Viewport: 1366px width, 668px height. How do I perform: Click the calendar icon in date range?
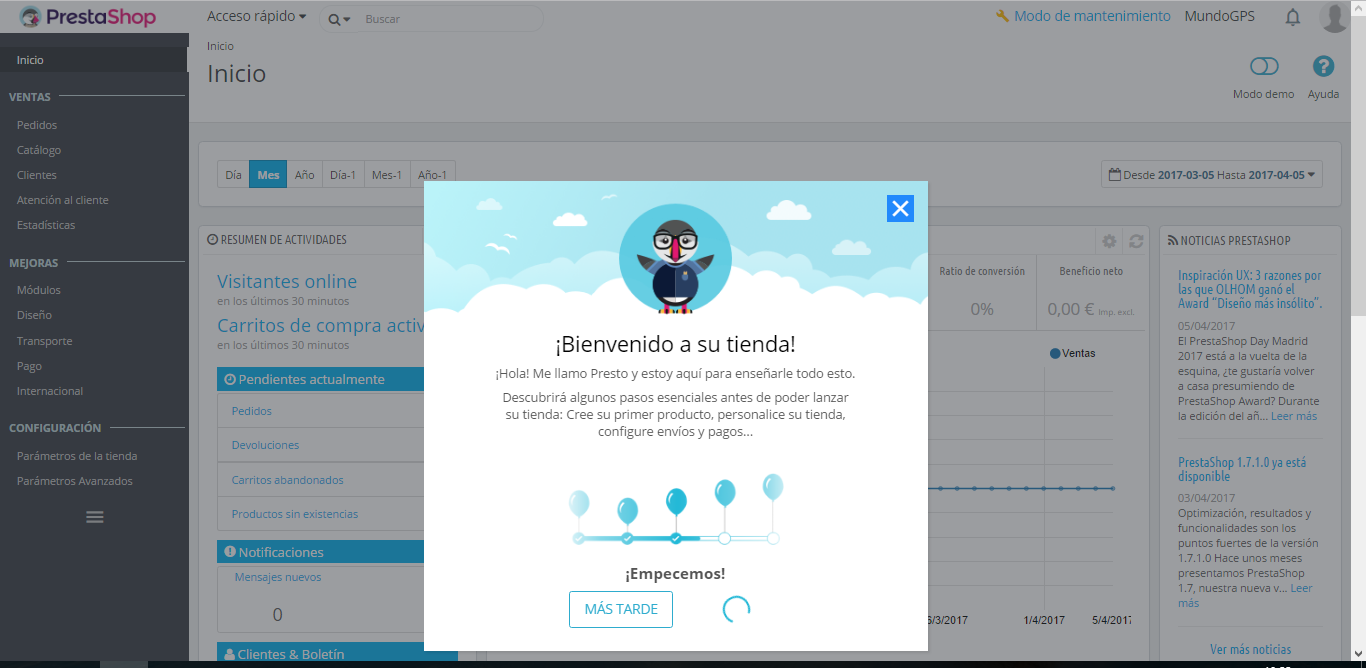1115,174
